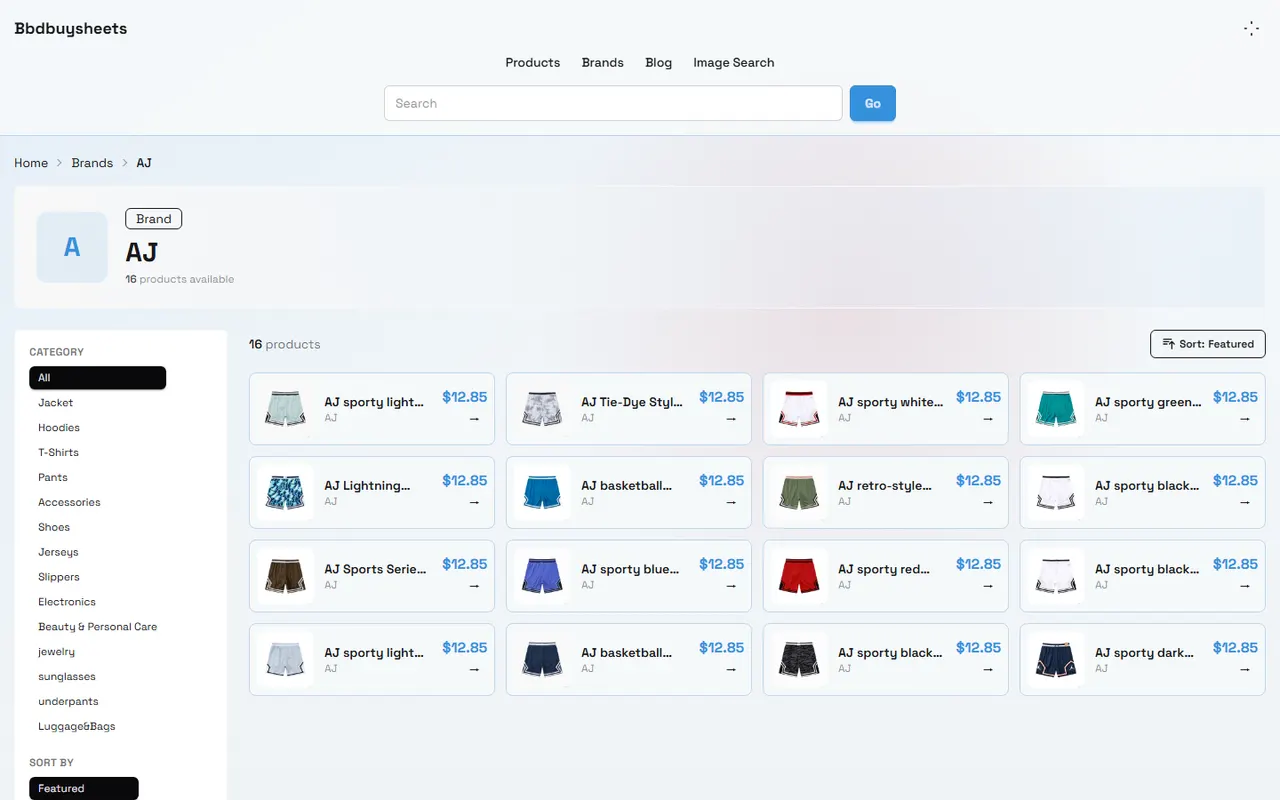The height and width of the screenshot is (800, 1280).
Task: Open the blue lightning pattern shorts thumbnail
Action: click(x=285, y=492)
